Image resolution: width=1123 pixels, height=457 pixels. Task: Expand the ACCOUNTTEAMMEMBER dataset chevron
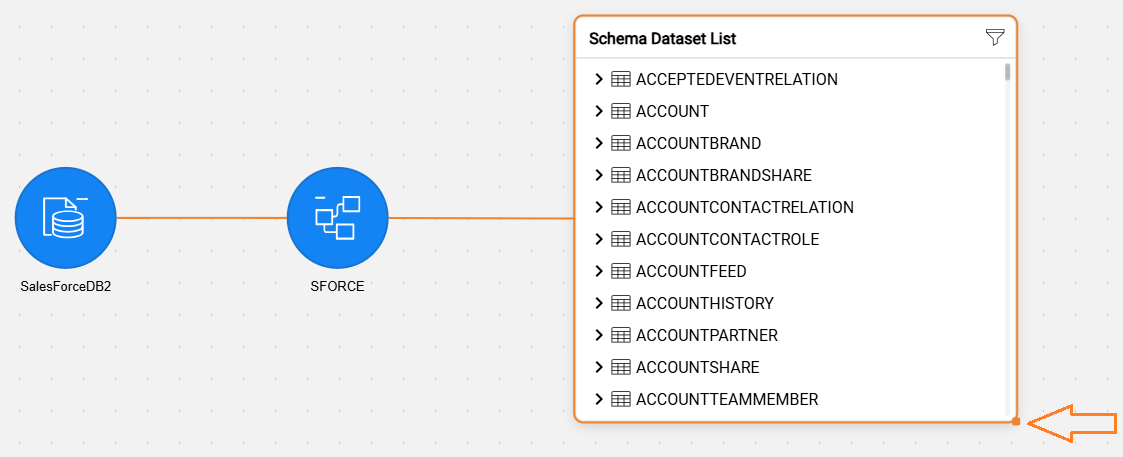click(x=599, y=399)
